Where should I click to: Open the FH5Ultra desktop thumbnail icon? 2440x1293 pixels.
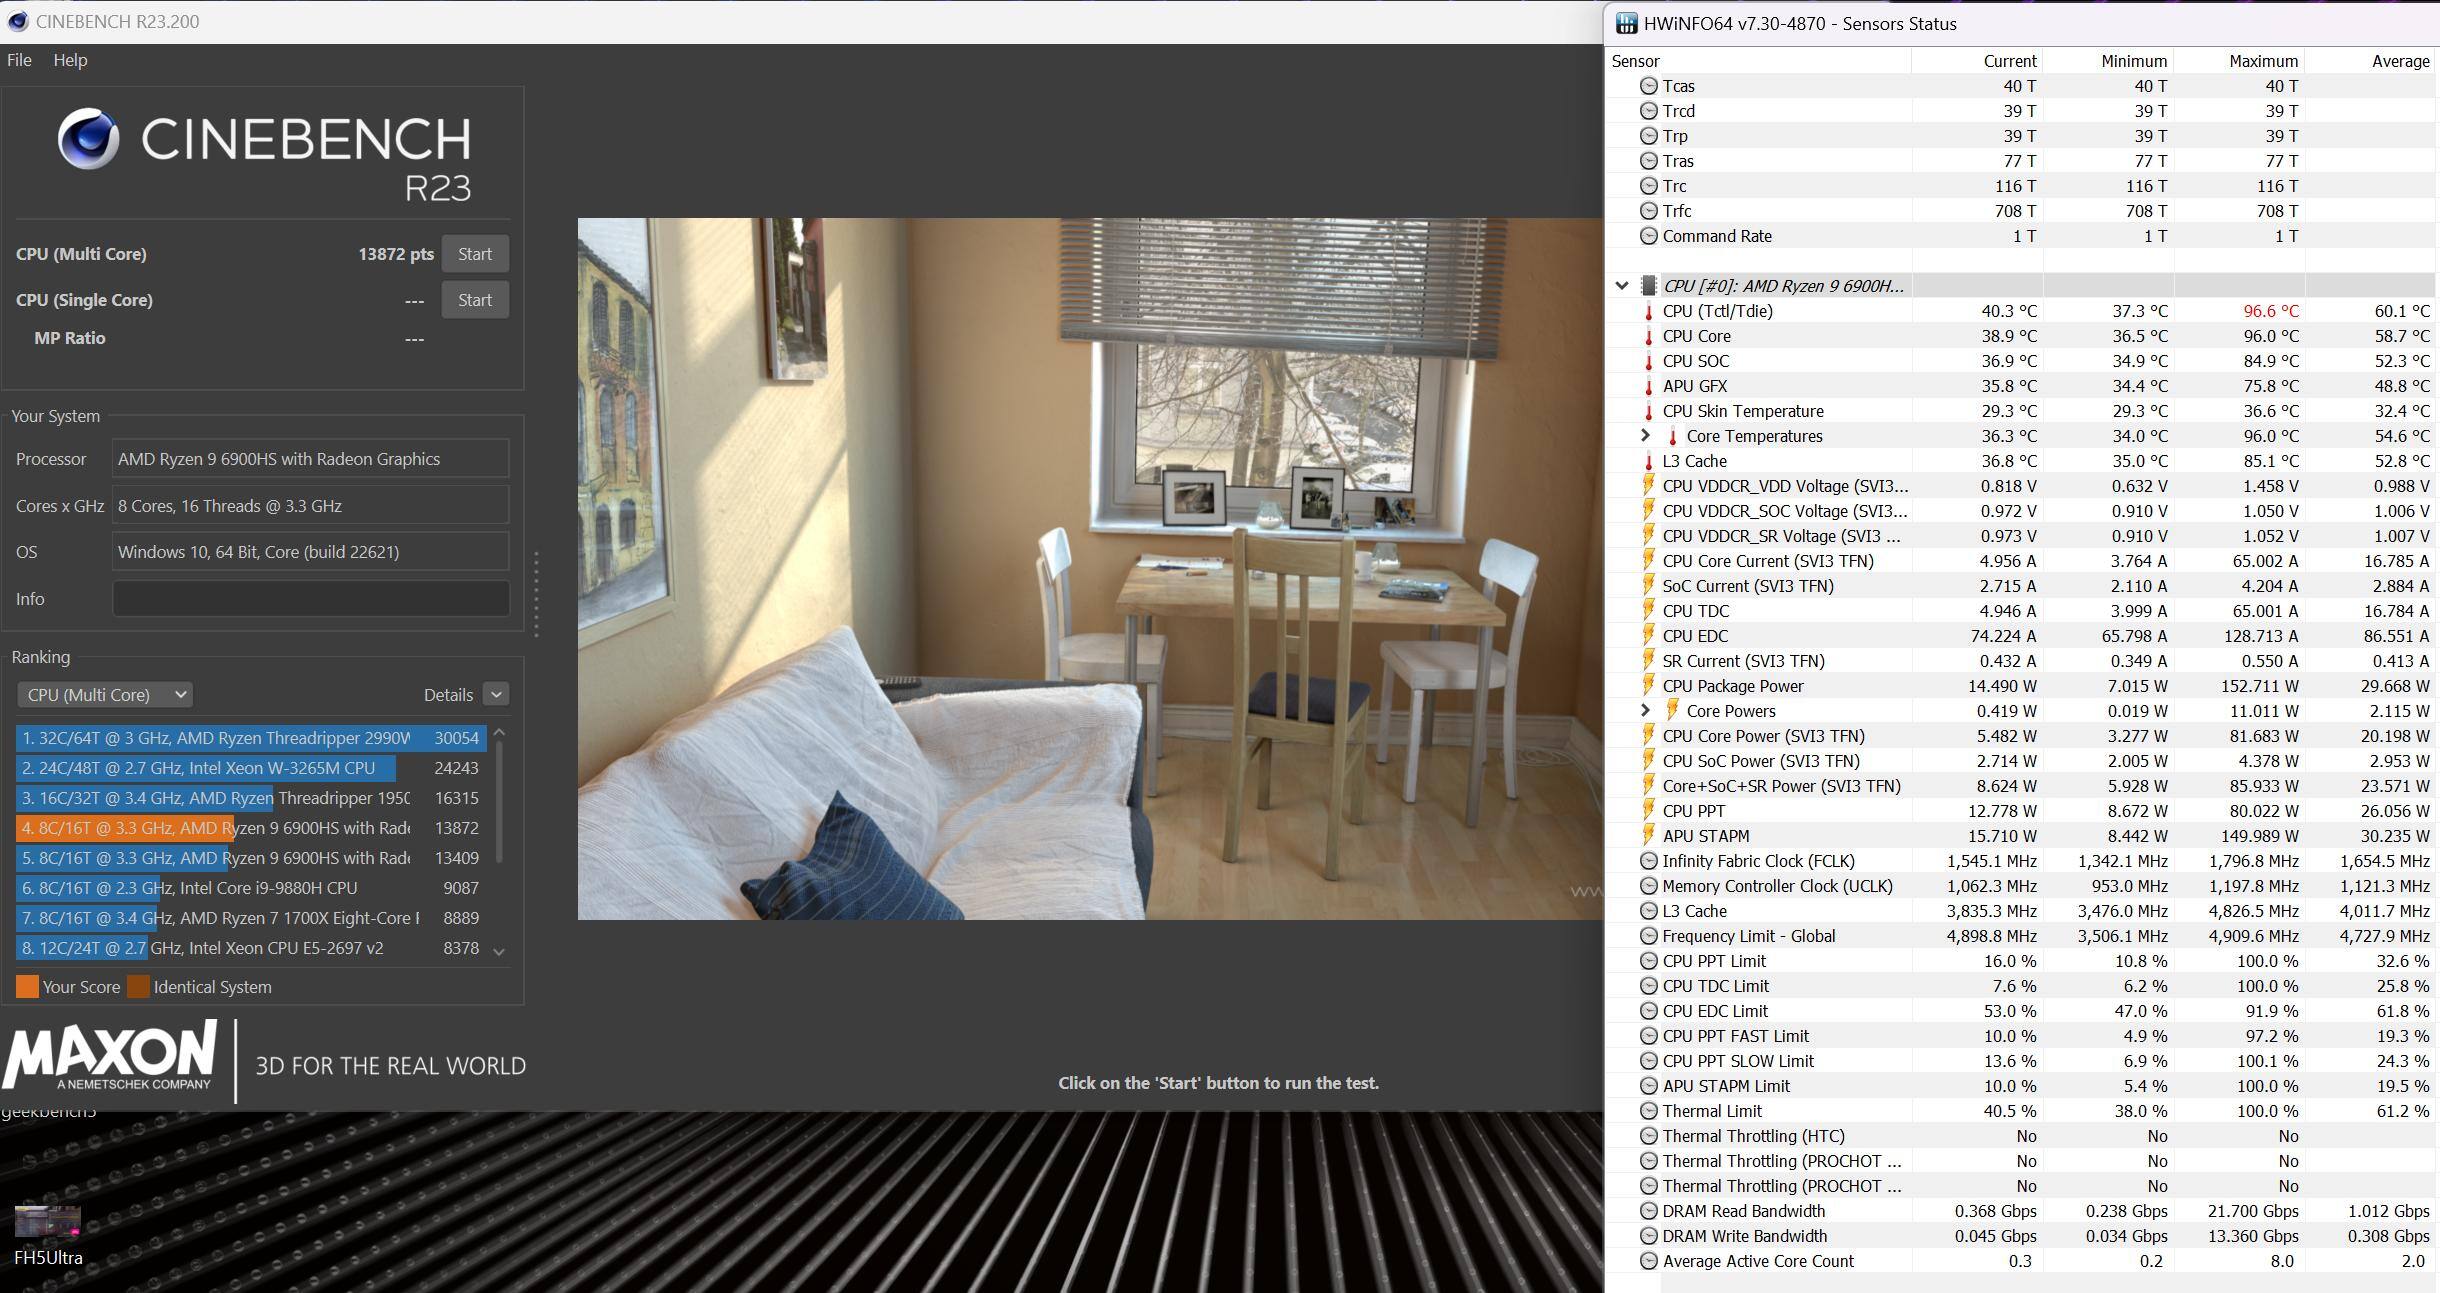[47, 1222]
